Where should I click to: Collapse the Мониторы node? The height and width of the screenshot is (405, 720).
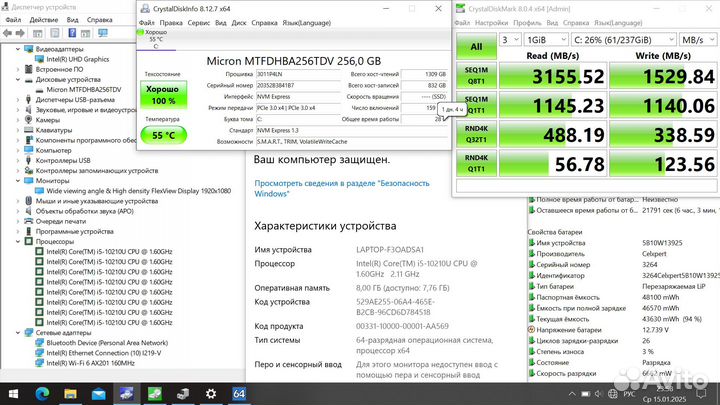[18, 181]
